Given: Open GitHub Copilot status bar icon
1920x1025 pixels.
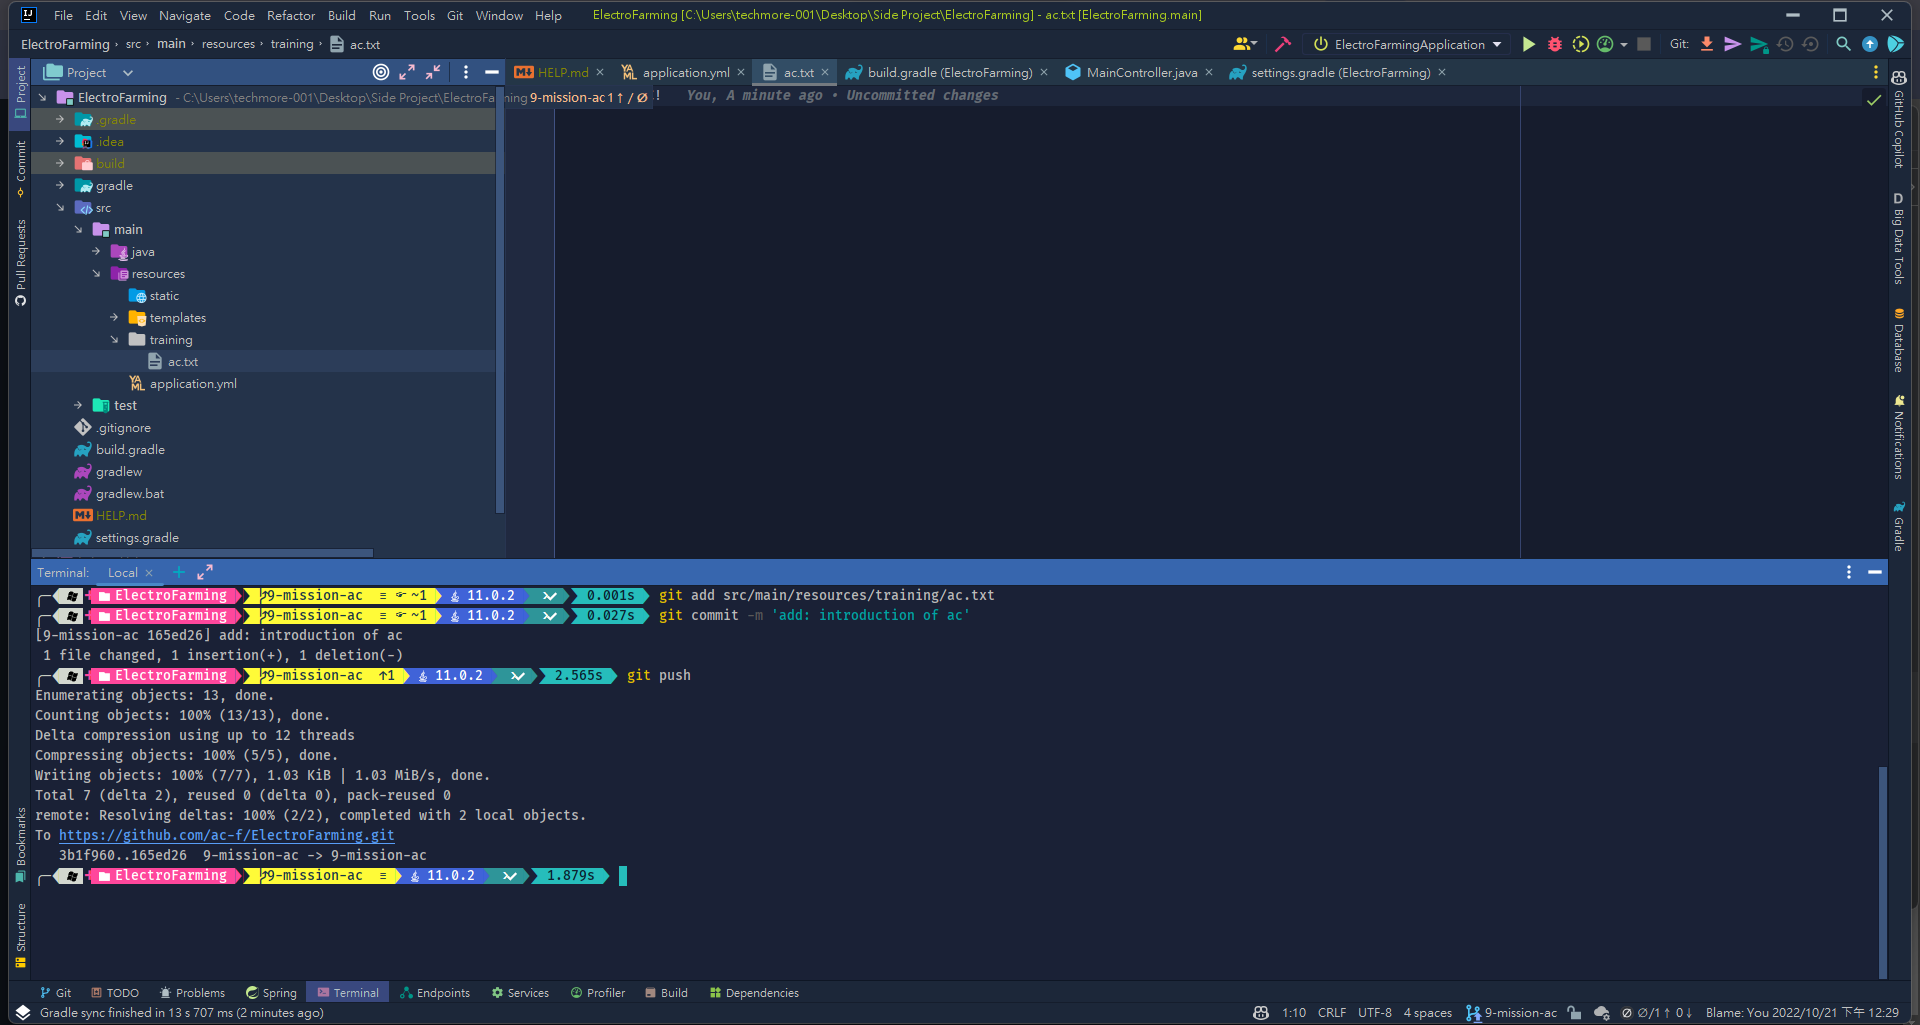Looking at the screenshot, I should pyautogui.click(x=1261, y=1013).
